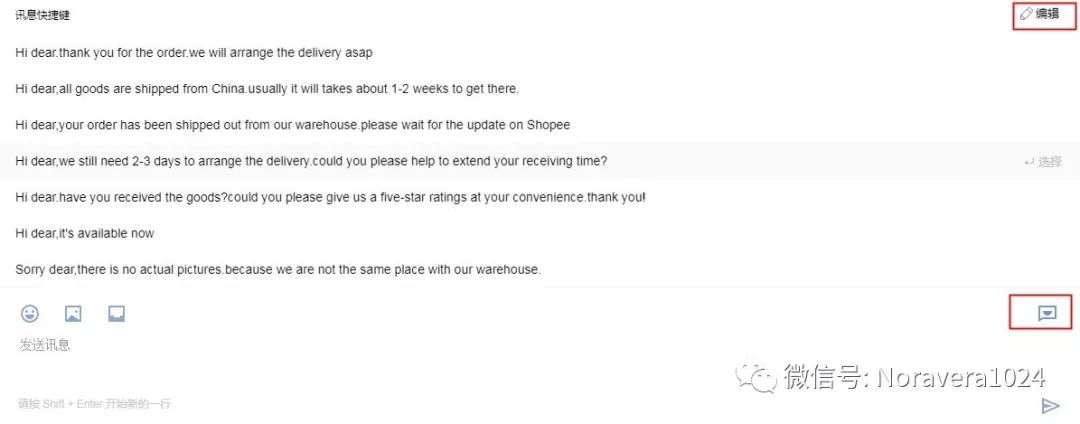This screenshot has height=424, width=1080.
Task: Click 选择 on the highlighted message row
Action: pos(1050,162)
